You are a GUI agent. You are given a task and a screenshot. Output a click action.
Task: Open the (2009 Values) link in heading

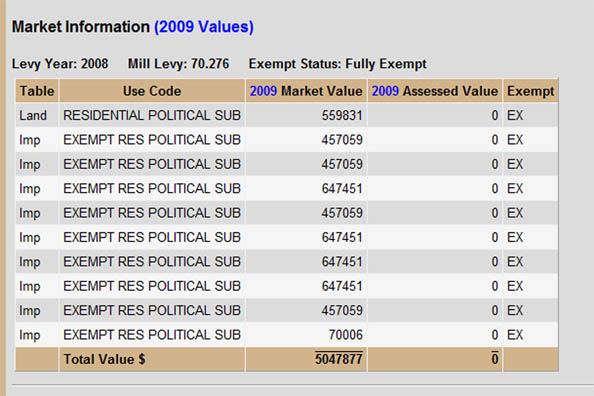pyautogui.click(x=204, y=27)
